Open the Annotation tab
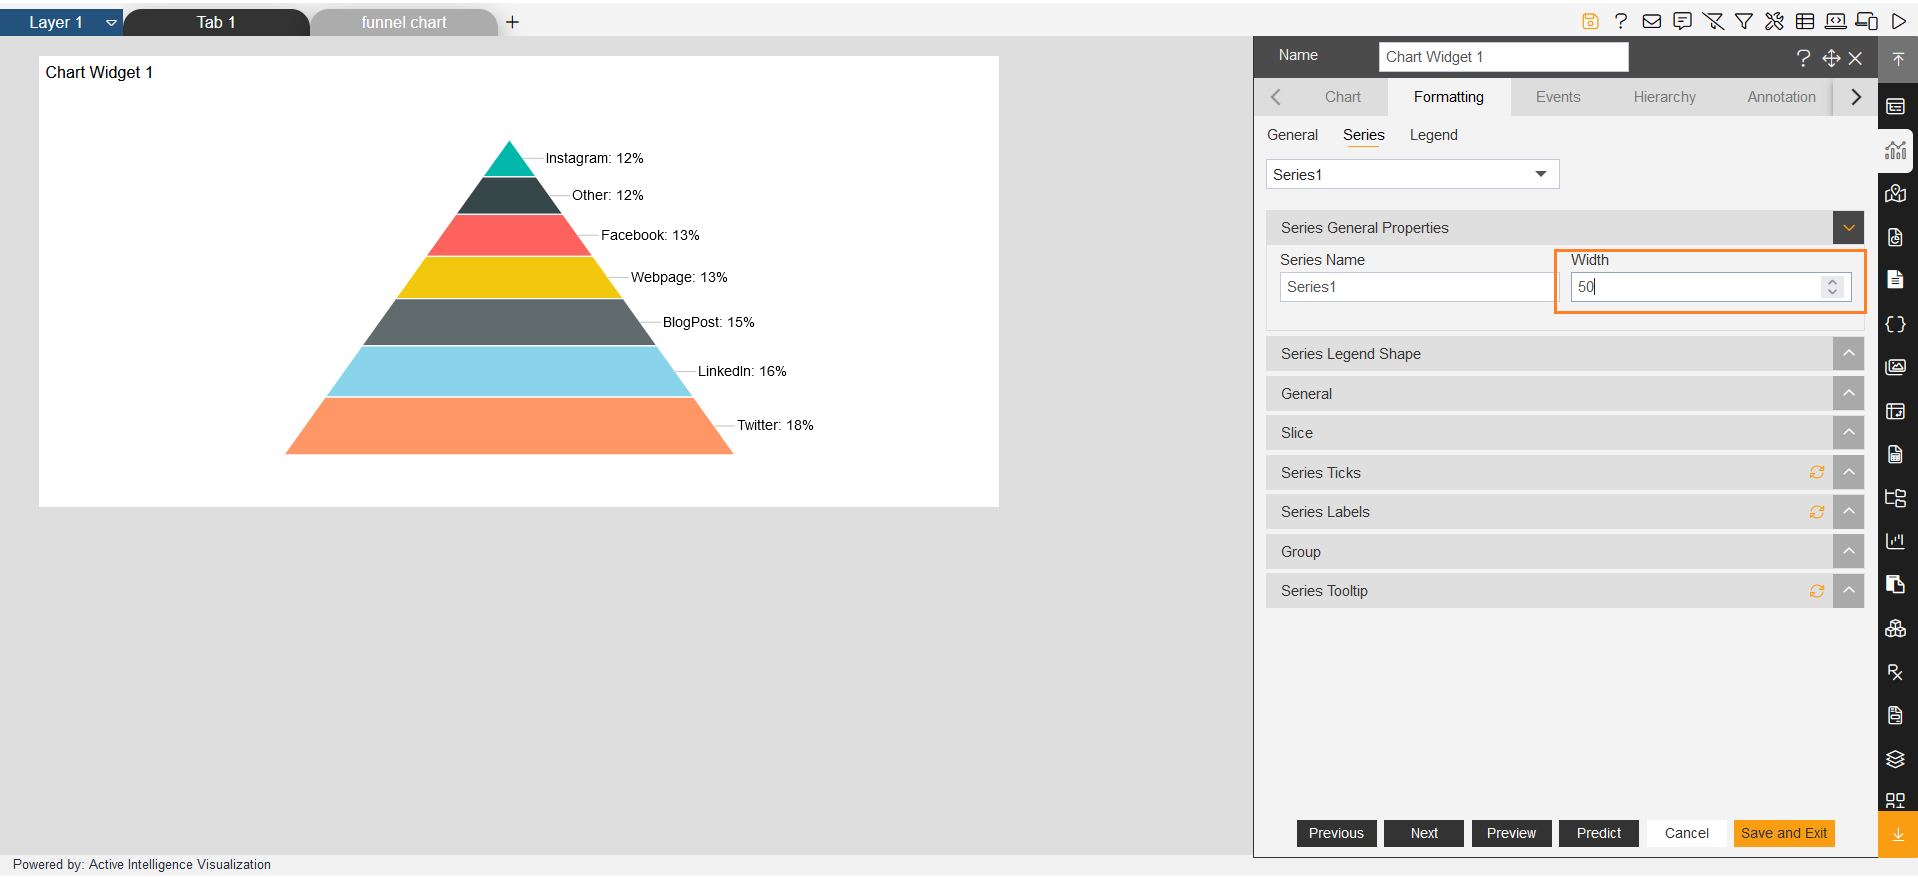 1781,97
